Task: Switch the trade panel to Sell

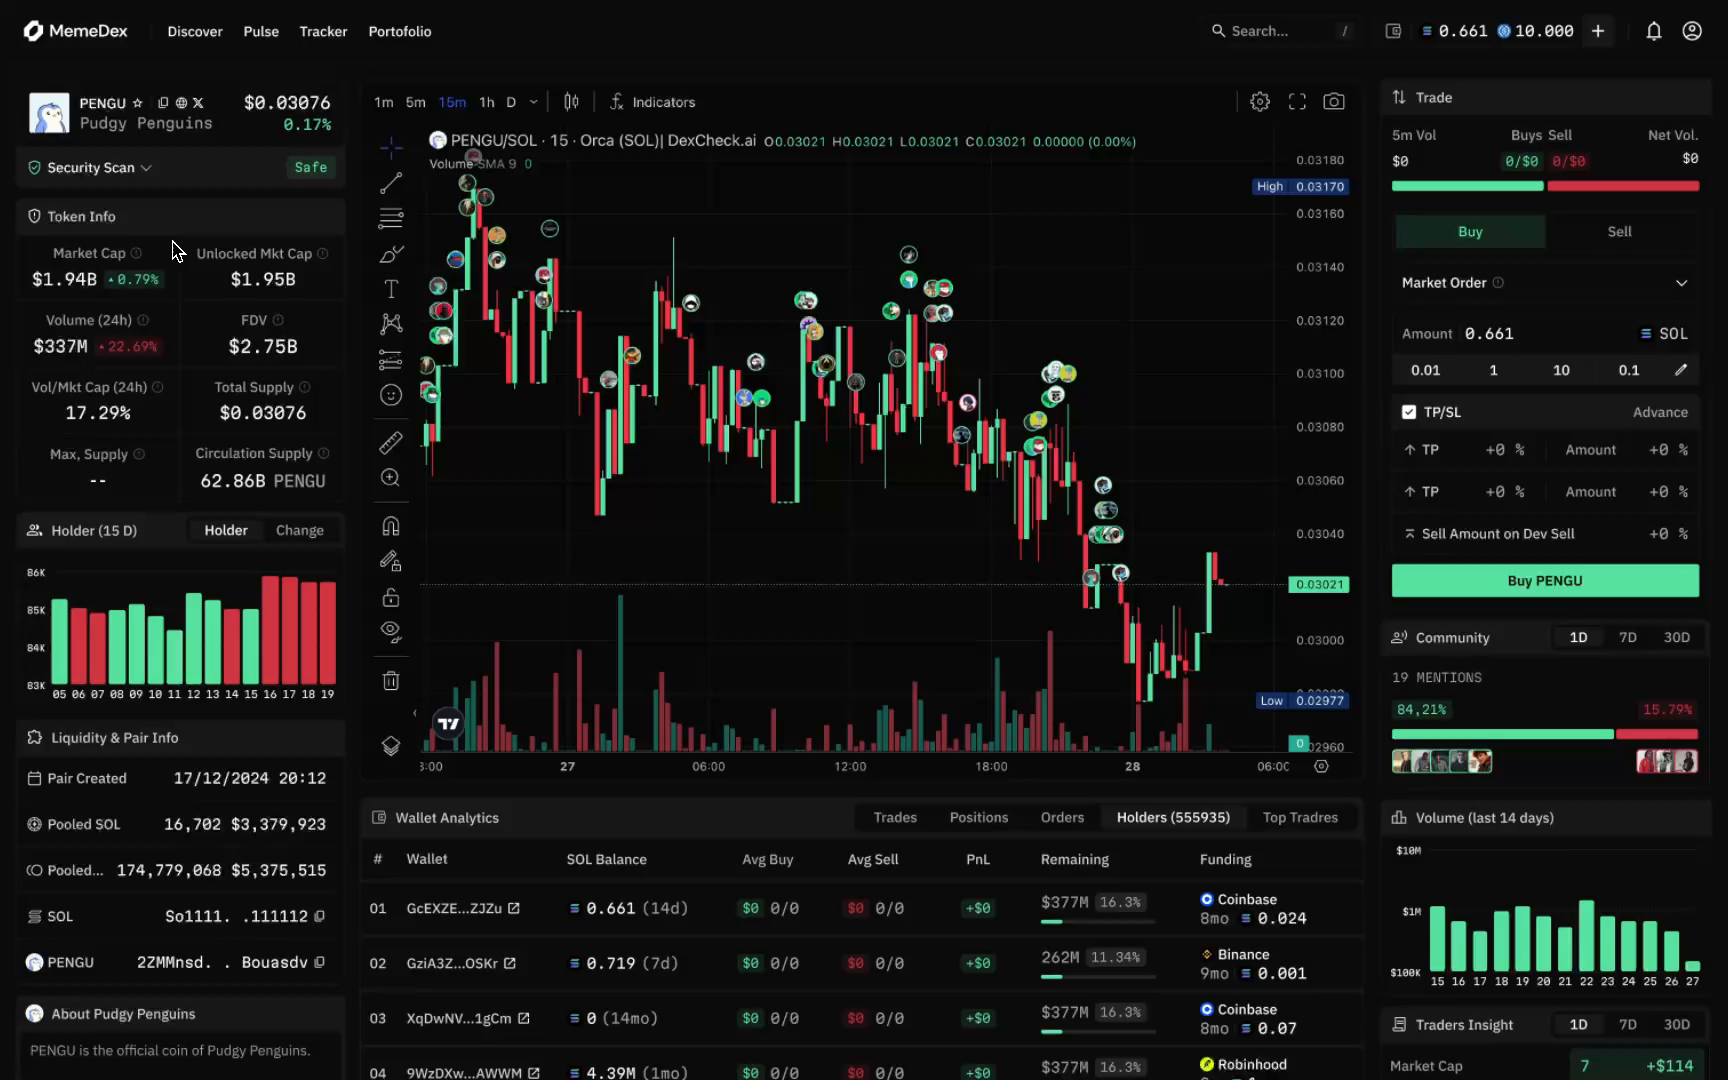Action: tap(1619, 231)
